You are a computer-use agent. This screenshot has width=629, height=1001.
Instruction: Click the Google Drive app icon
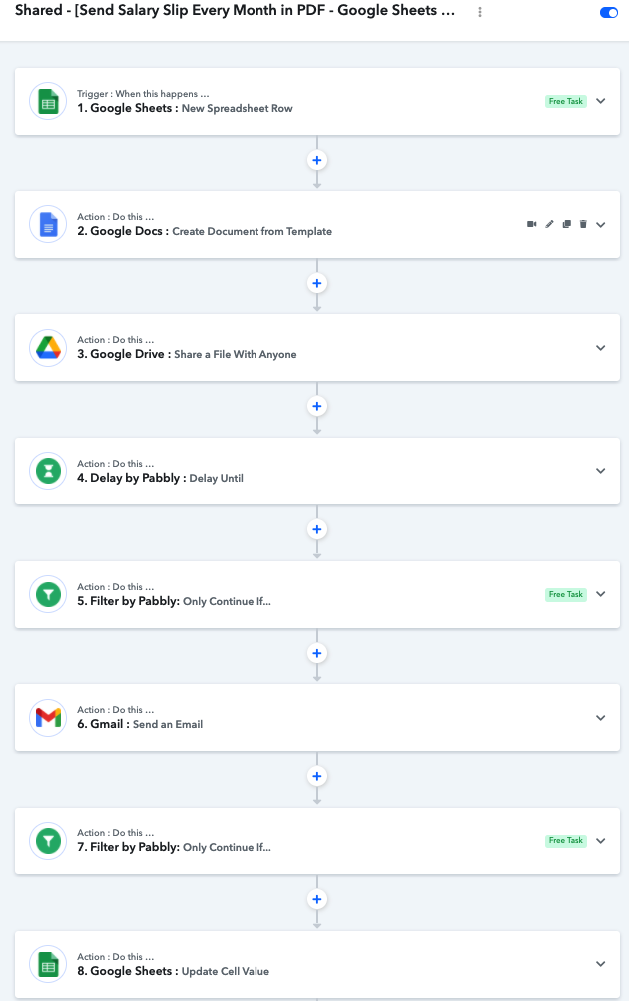(x=48, y=347)
